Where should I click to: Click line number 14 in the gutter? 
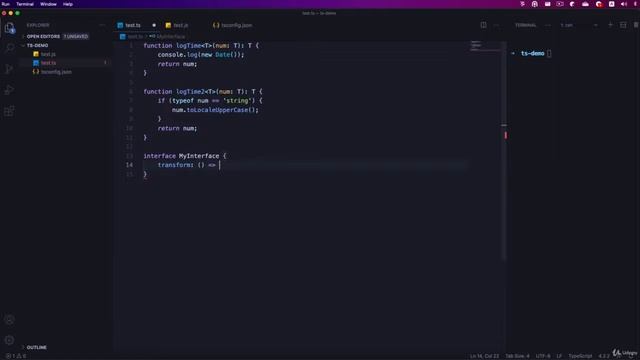(x=129, y=165)
